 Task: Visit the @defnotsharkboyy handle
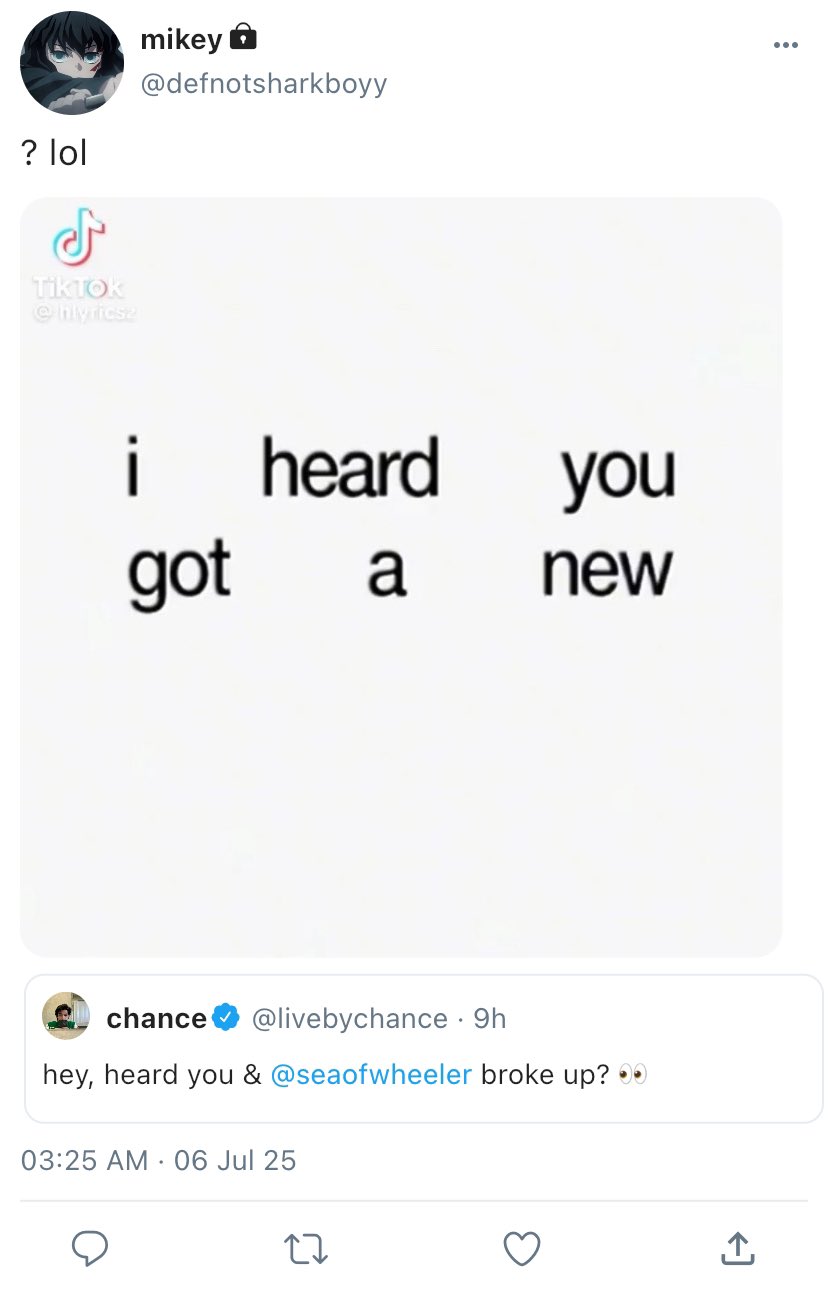tap(263, 84)
